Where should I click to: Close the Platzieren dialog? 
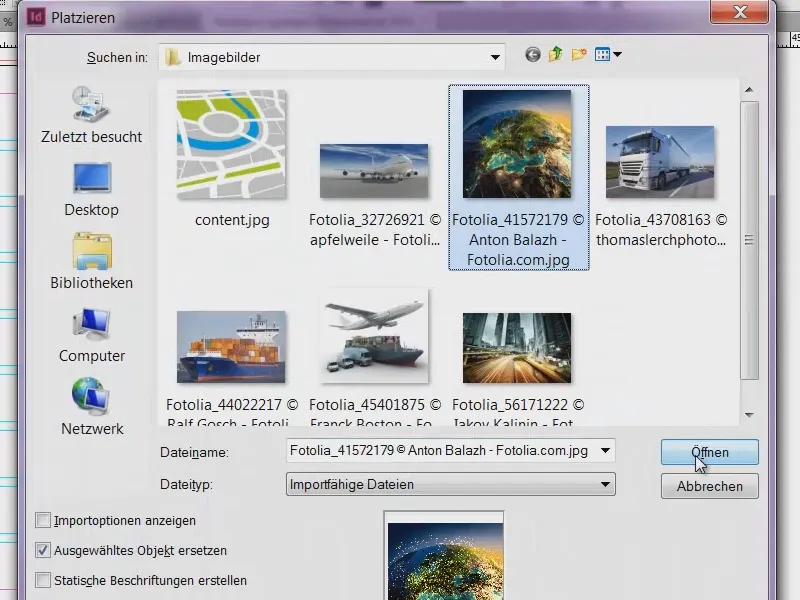pos(740,12)
